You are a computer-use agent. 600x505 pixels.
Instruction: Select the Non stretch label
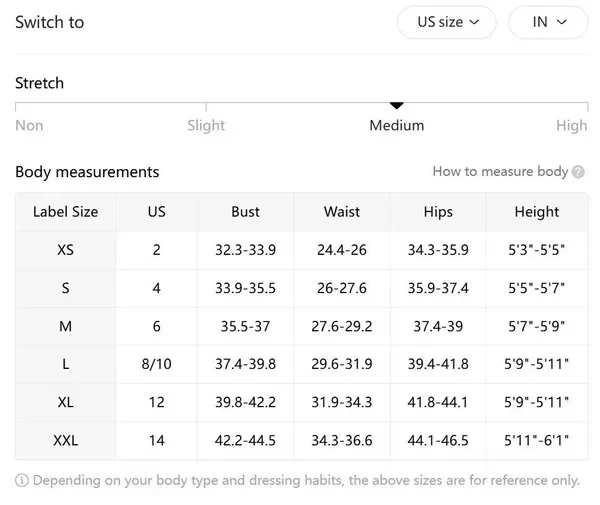[29, 126]
